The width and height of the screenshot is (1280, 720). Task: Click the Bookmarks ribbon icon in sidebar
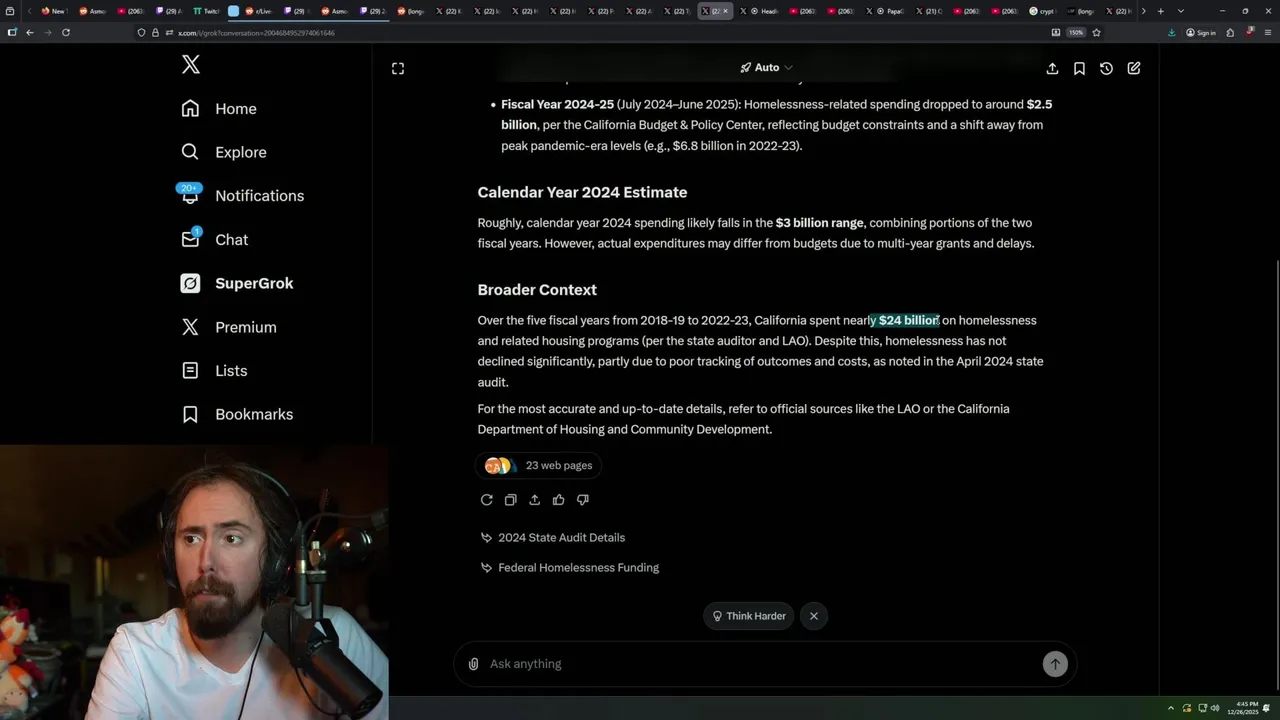[190, 414]
